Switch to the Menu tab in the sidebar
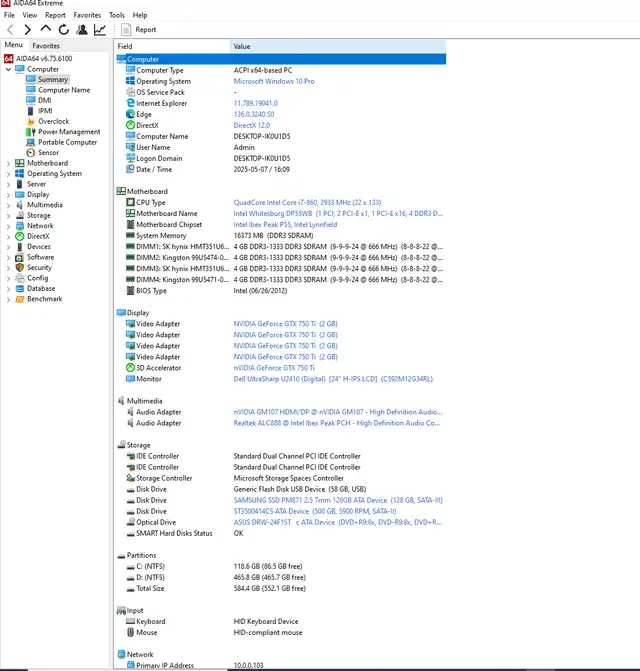This screenshot has height=671, width=640. (x=14, y=45)
